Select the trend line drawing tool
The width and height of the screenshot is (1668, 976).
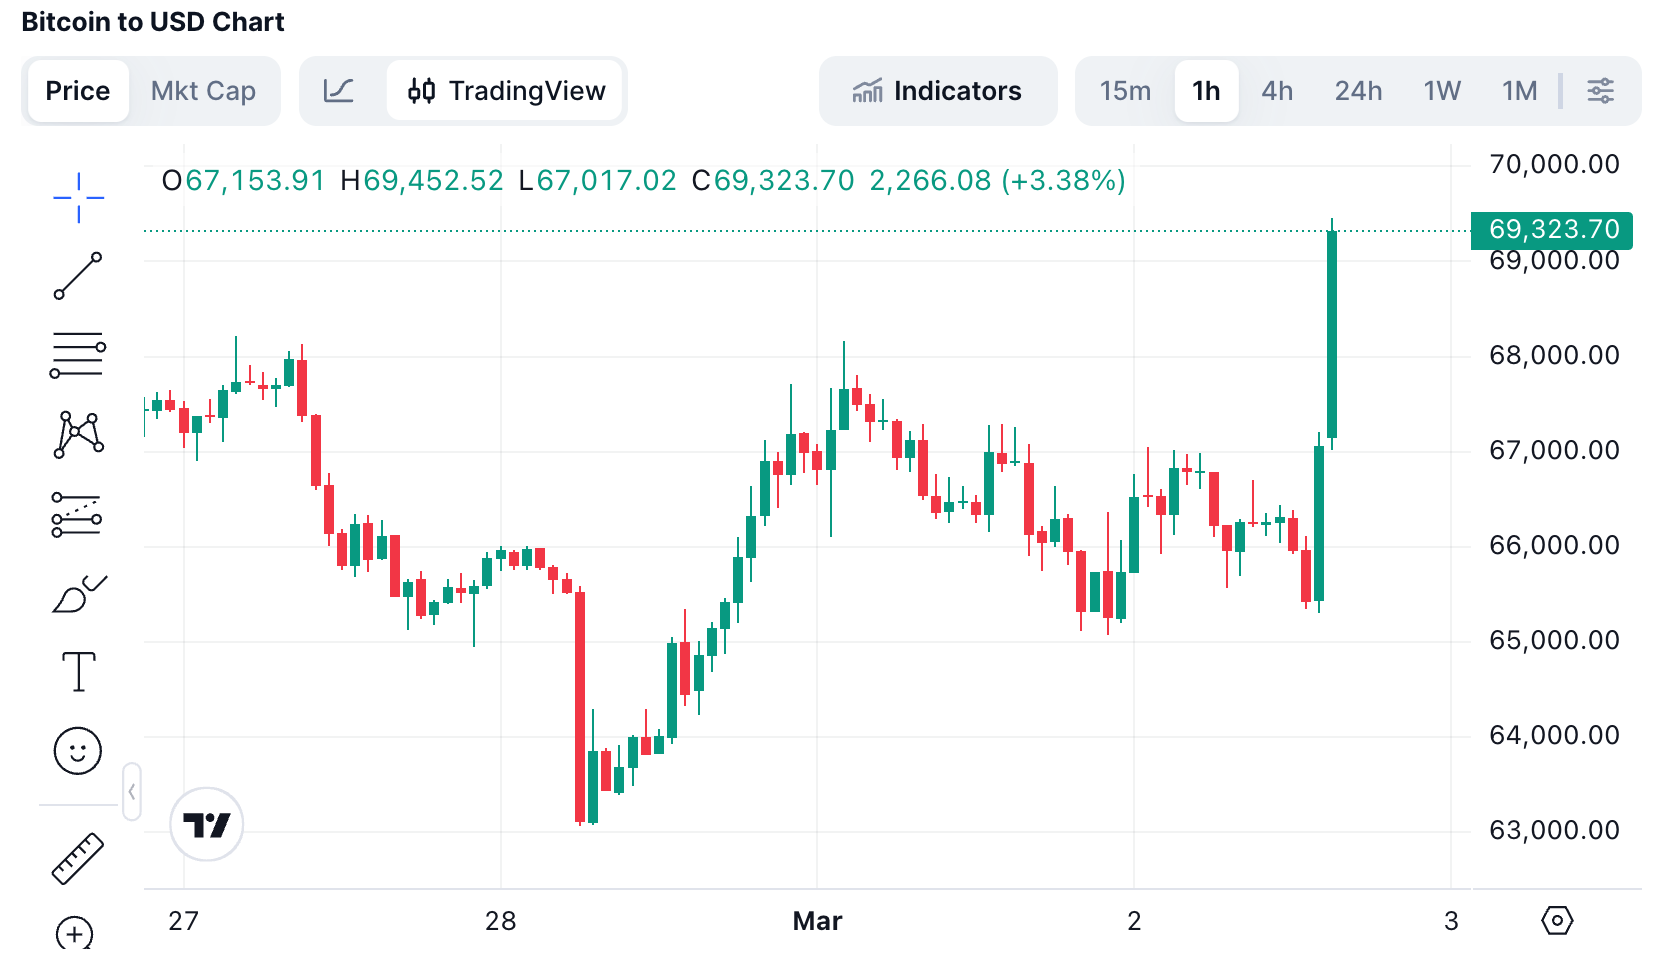pyautogui.click(x=78, y=276)
